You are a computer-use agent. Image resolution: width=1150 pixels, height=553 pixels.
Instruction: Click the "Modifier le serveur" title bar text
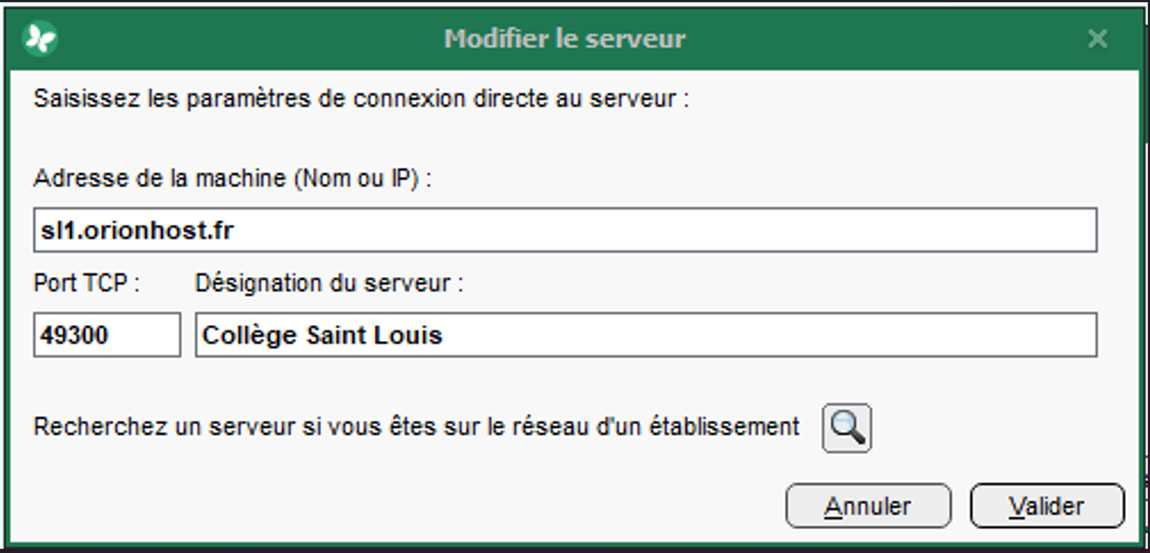tap(565, 39)
